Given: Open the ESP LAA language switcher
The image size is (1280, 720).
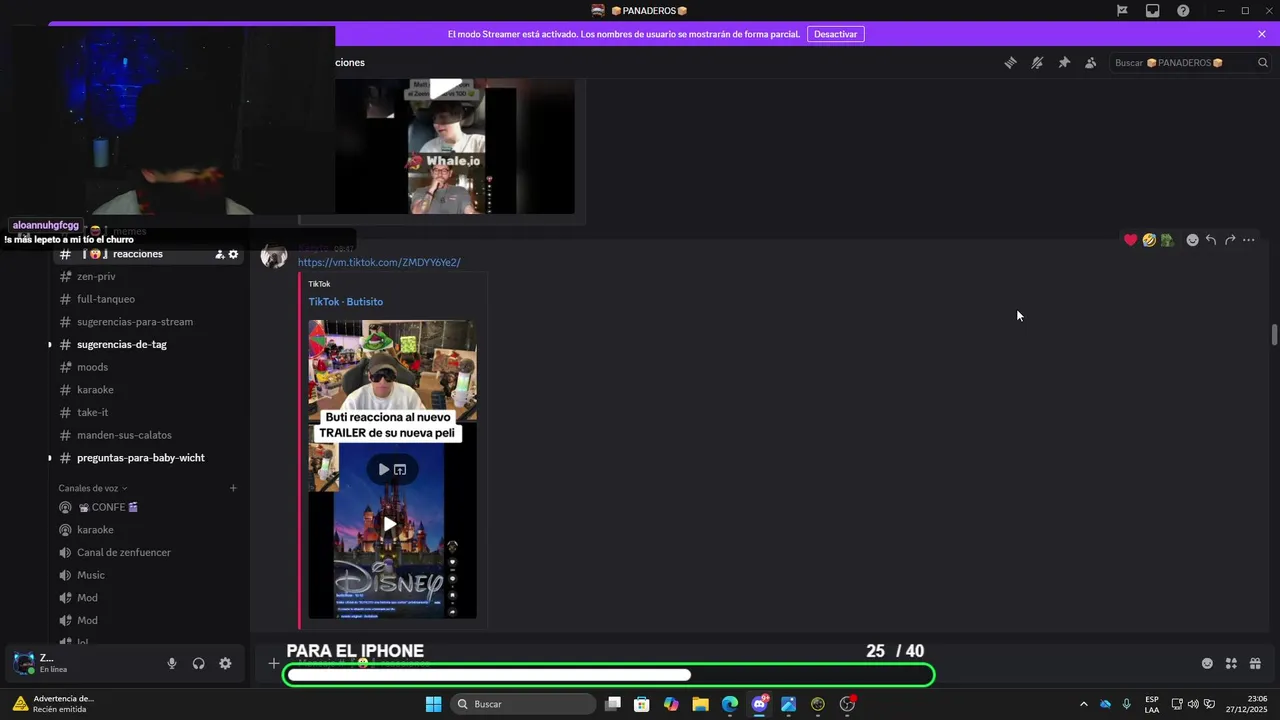Looking at the screenshot, I should (x=1152, y=704).
